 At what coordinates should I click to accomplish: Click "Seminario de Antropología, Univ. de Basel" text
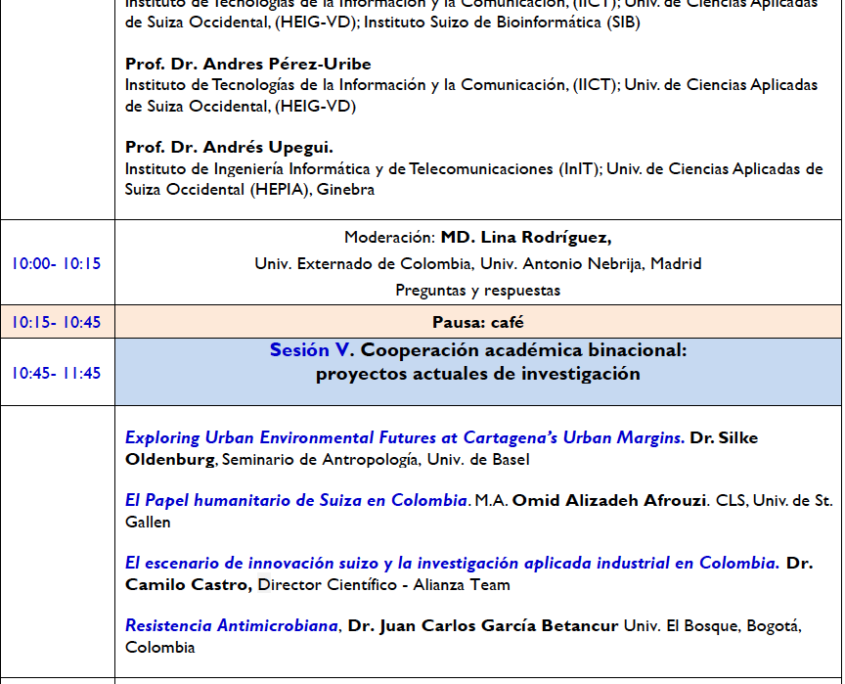point(375,460)
